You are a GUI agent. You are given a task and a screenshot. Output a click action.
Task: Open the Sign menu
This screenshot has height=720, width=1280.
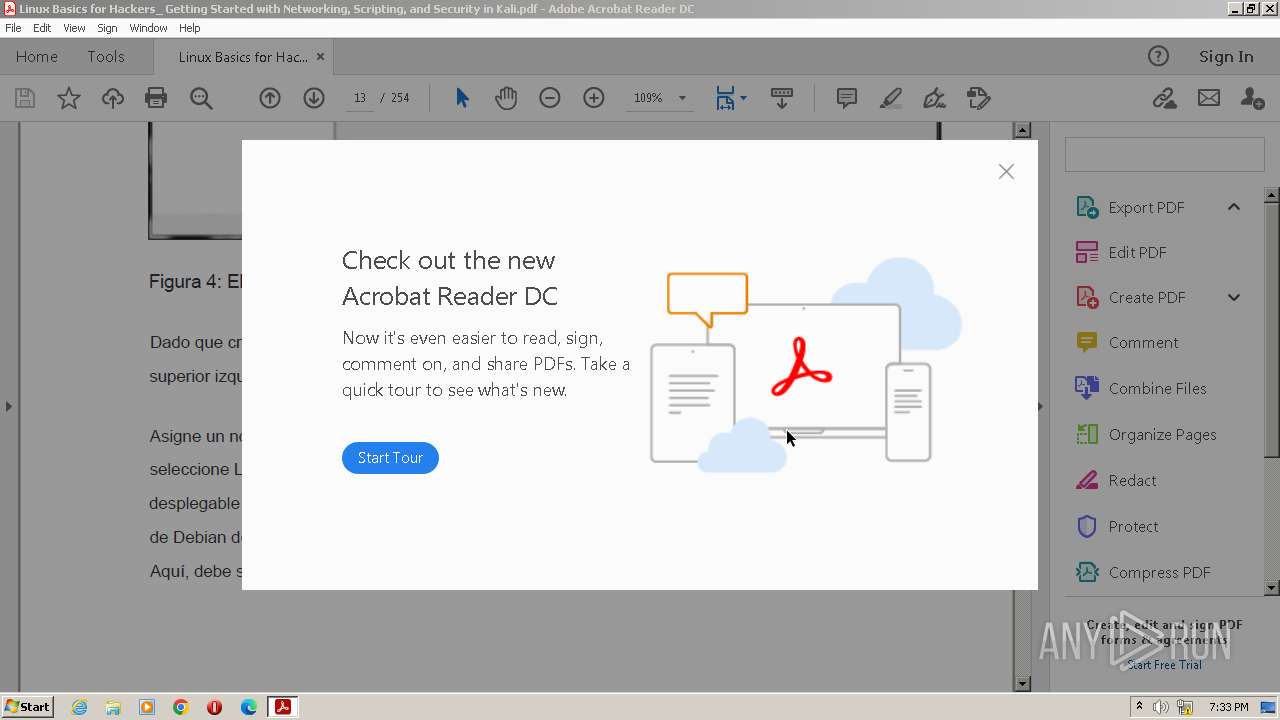pos(107,28)
